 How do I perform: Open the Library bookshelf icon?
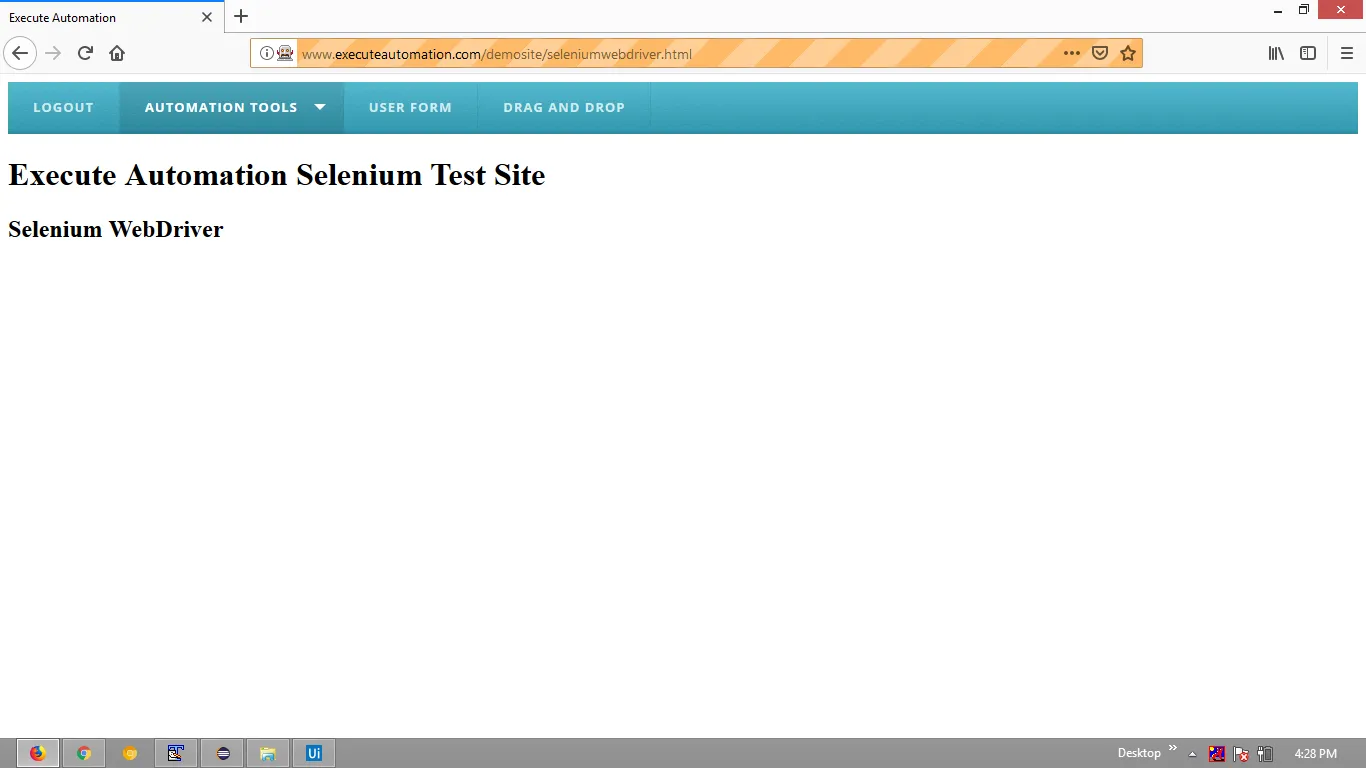click(x=1276, y=53)
